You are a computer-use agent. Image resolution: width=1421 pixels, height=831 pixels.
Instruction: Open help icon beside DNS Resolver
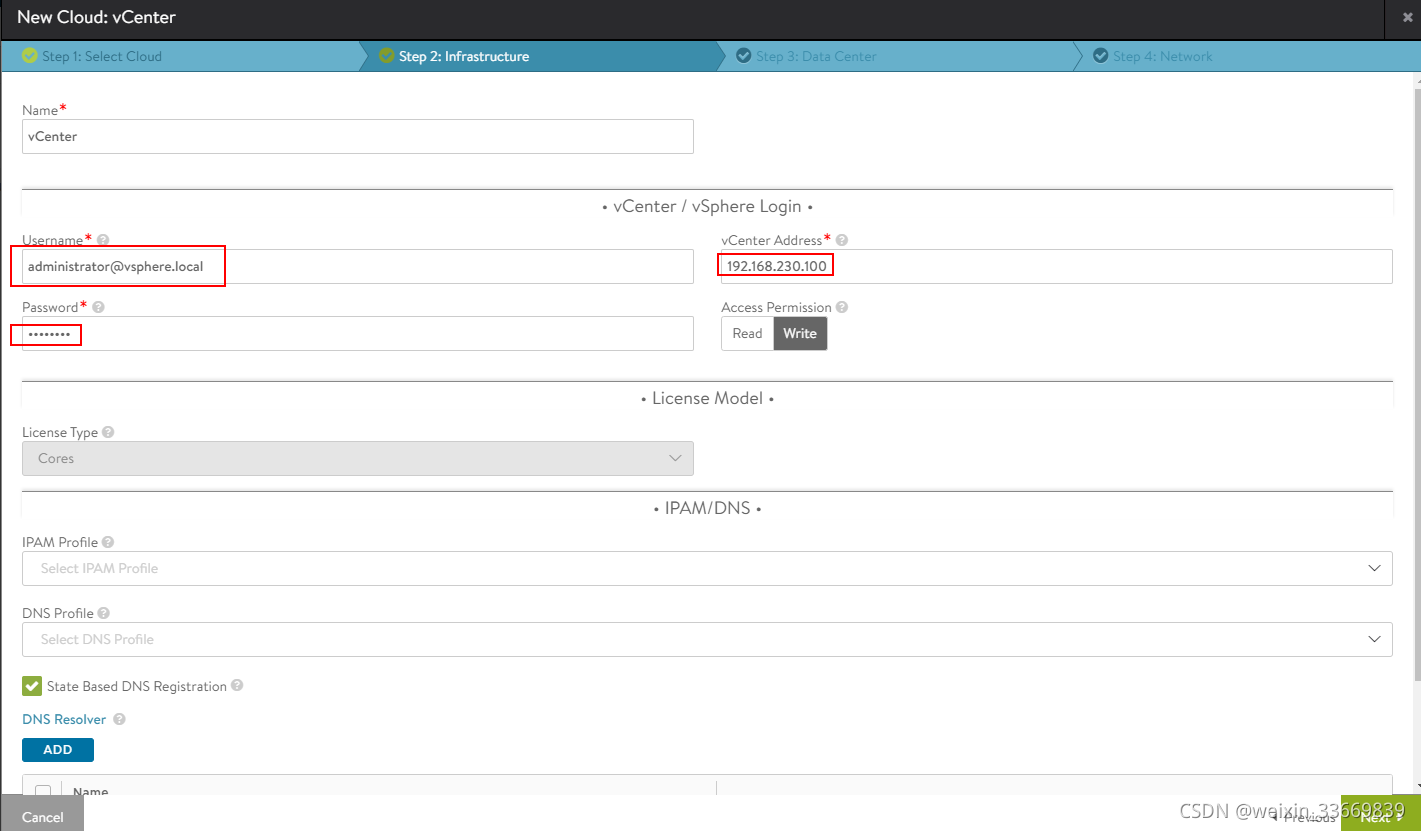119,719
